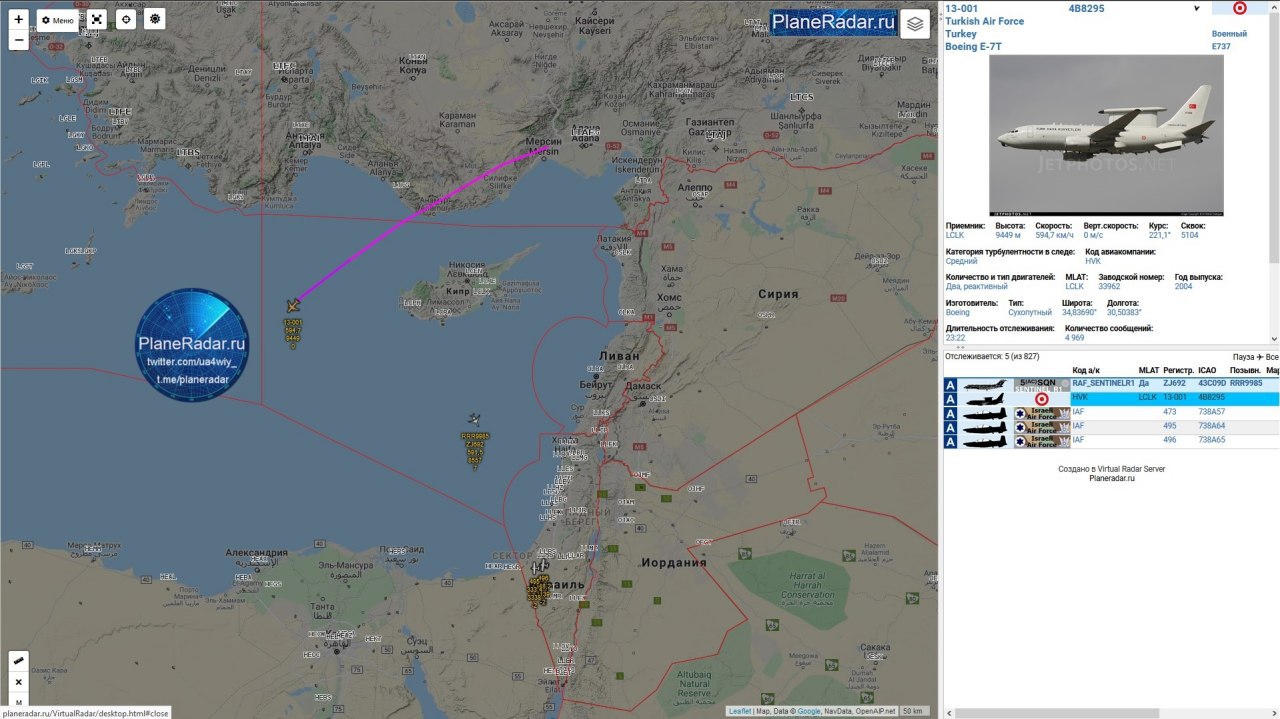Select the RAF_SENTINELR1 row in list
This screenshot has width=1280, height=719.
pyautogui.click(x=1111, y=384)
